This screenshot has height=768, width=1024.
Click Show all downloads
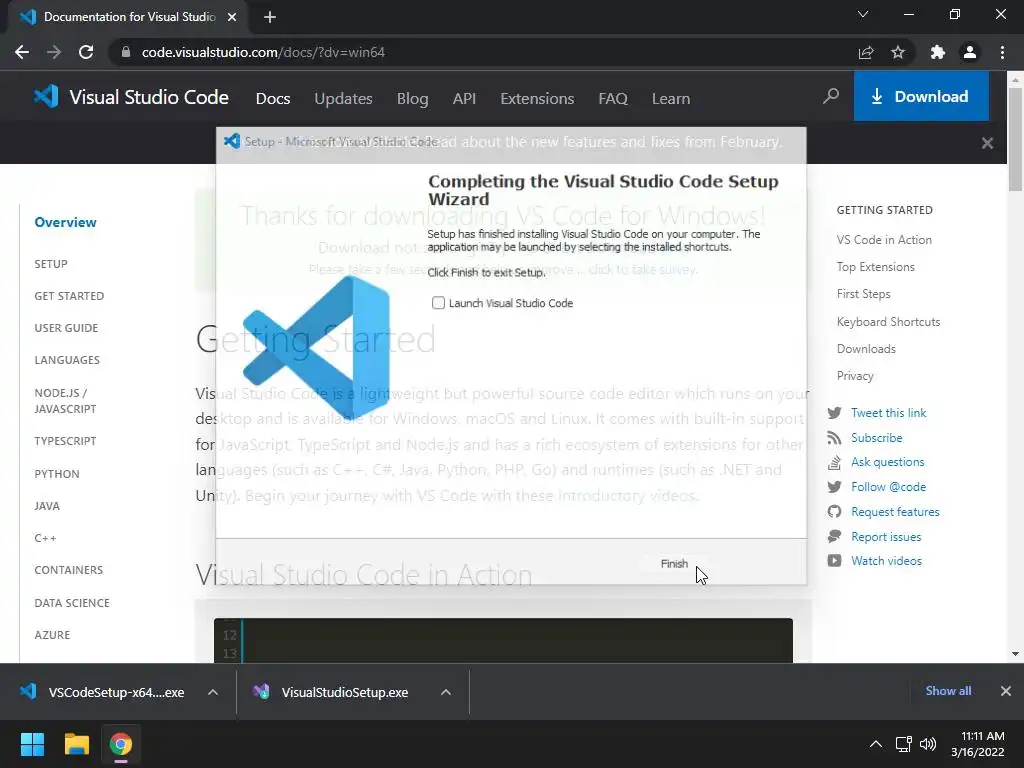[x=948, y=691]
